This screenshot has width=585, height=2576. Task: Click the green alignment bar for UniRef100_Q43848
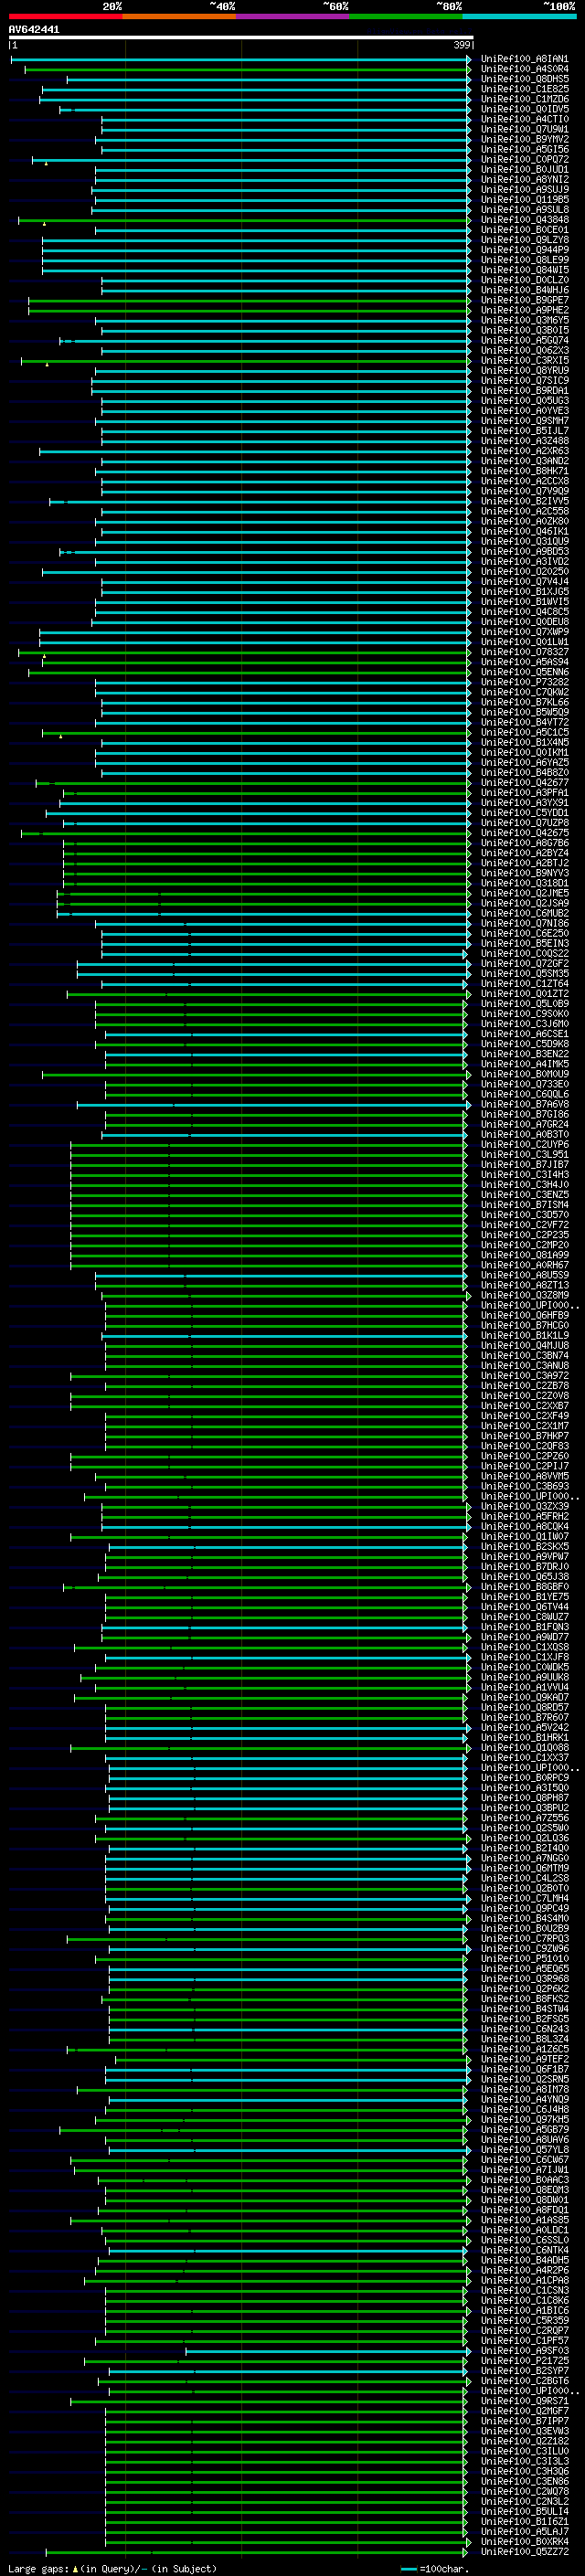243,220
